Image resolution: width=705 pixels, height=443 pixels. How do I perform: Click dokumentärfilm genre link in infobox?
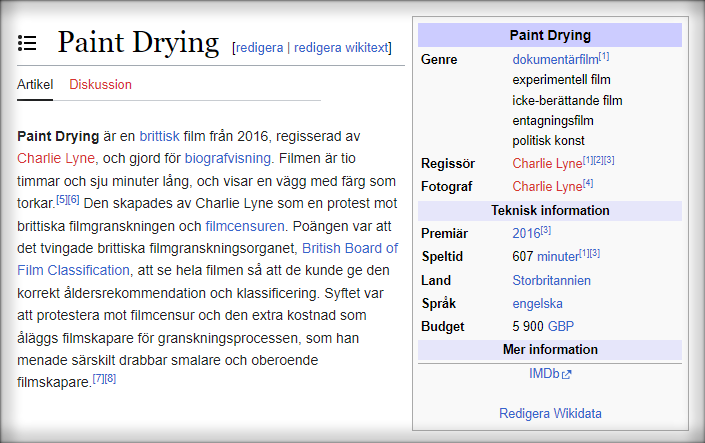555,59
